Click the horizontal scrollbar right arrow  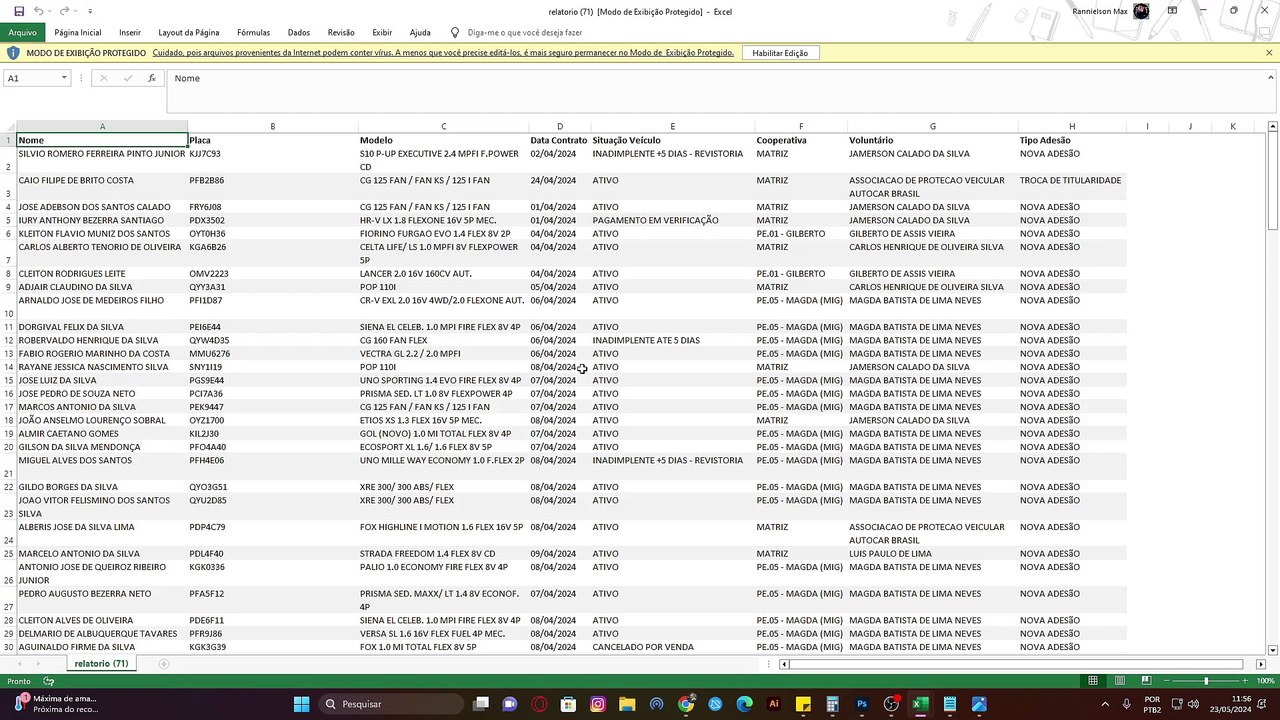tap(1260, 664)
